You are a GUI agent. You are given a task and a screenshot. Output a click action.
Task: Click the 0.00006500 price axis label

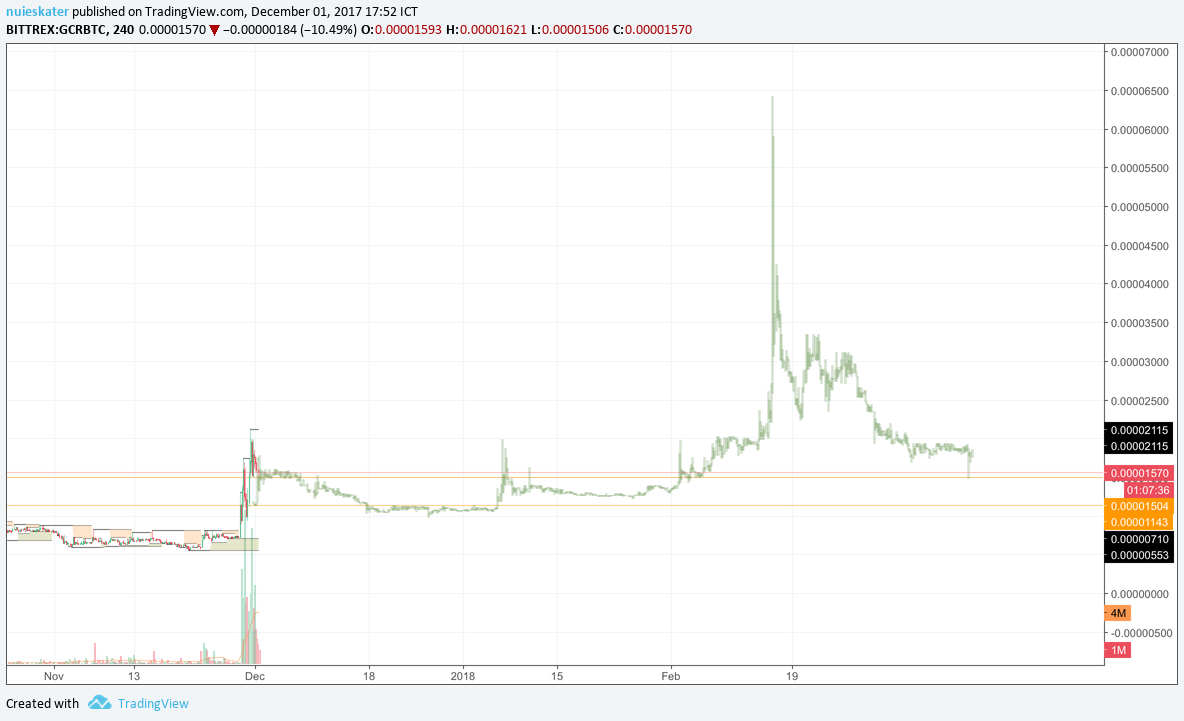coord(1139,91)
